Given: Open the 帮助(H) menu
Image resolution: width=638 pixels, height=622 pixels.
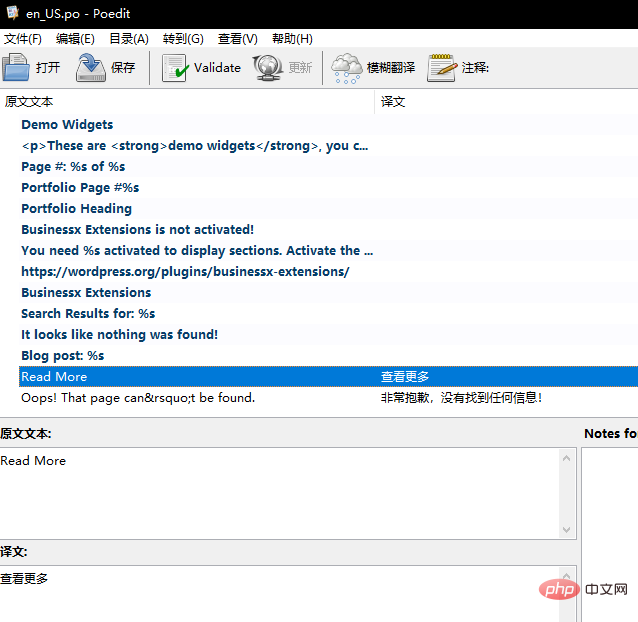Looking at the screenshot, I should coord(292,39).
